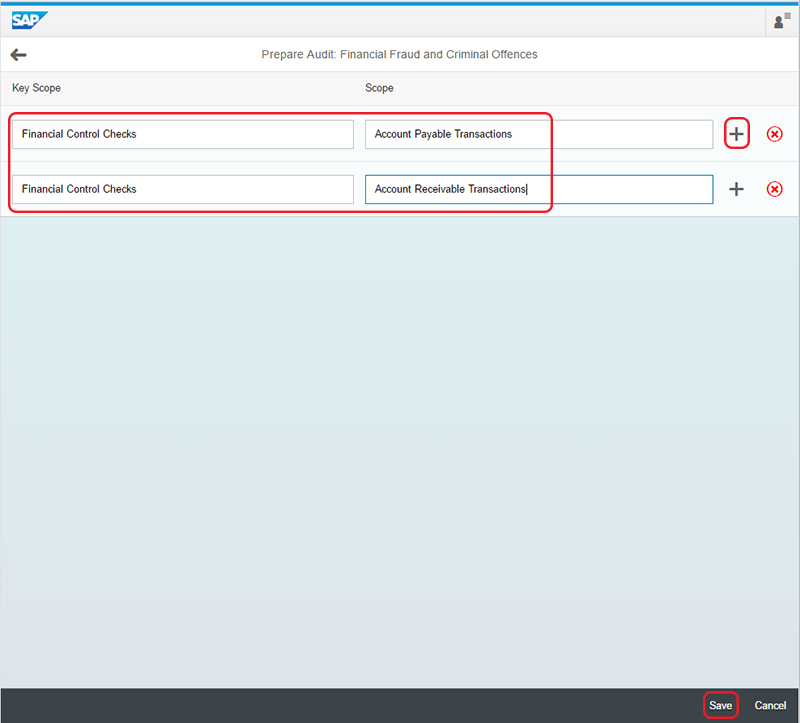Click empty space in the dark footer bar
The height and width of the screenshot is (723, 800).
click(x=350, y=705)
